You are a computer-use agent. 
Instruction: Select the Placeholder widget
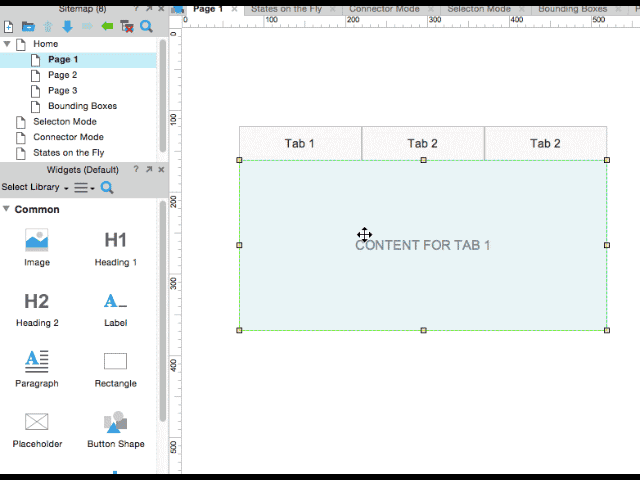37,429
